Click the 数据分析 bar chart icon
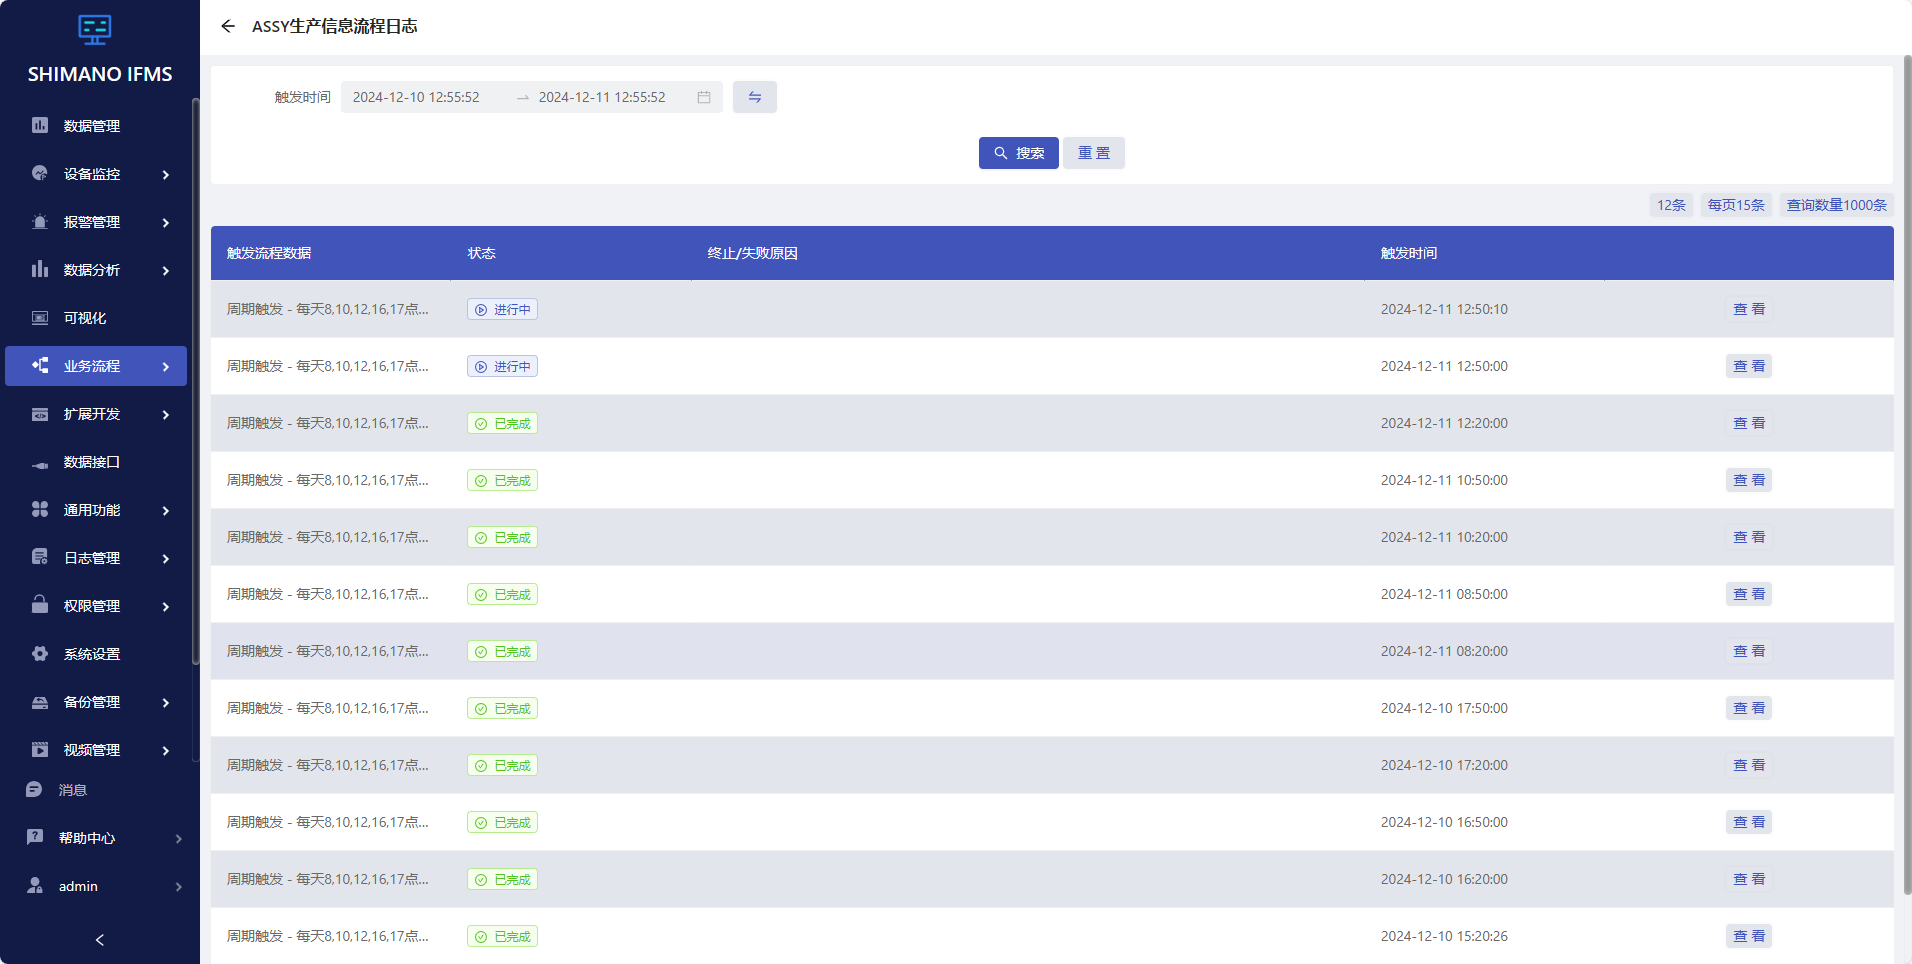 pyautogui.click(x=40, y=269)
